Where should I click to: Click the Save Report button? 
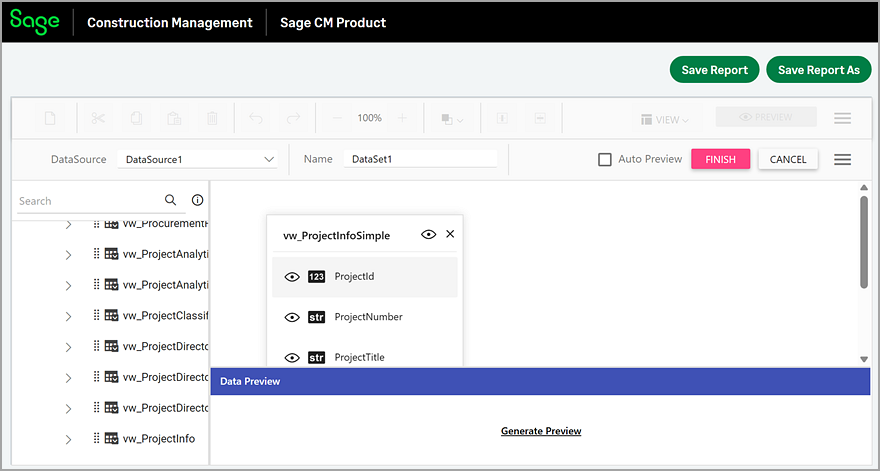714,70
